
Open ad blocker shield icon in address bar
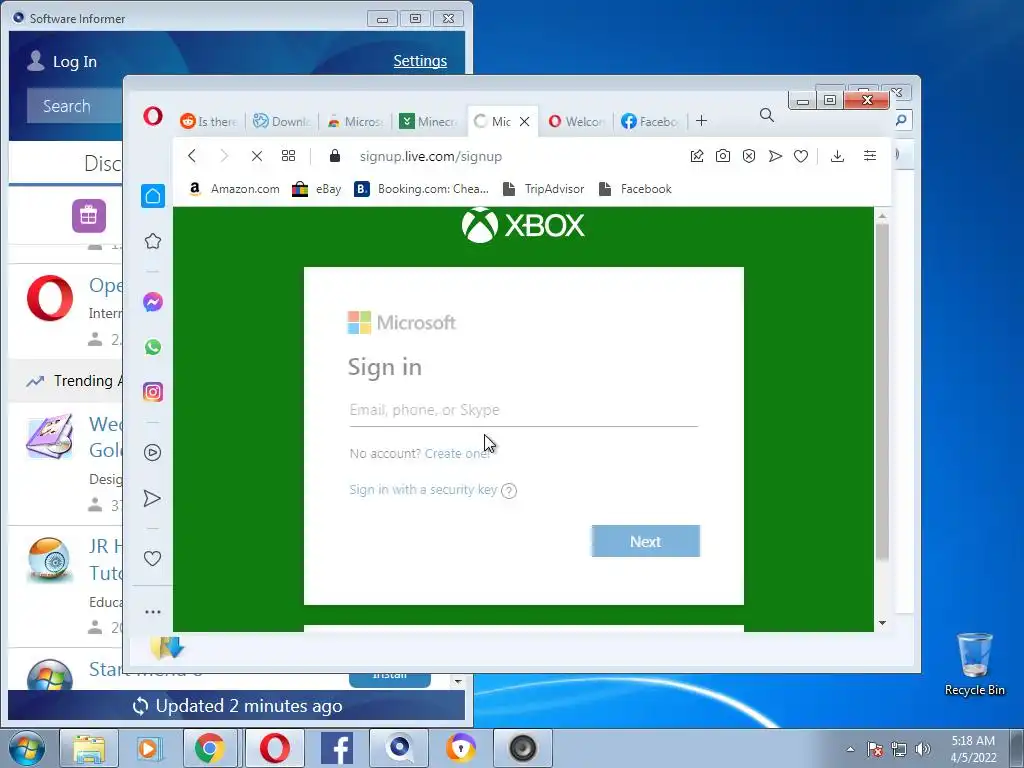point(749,155)
